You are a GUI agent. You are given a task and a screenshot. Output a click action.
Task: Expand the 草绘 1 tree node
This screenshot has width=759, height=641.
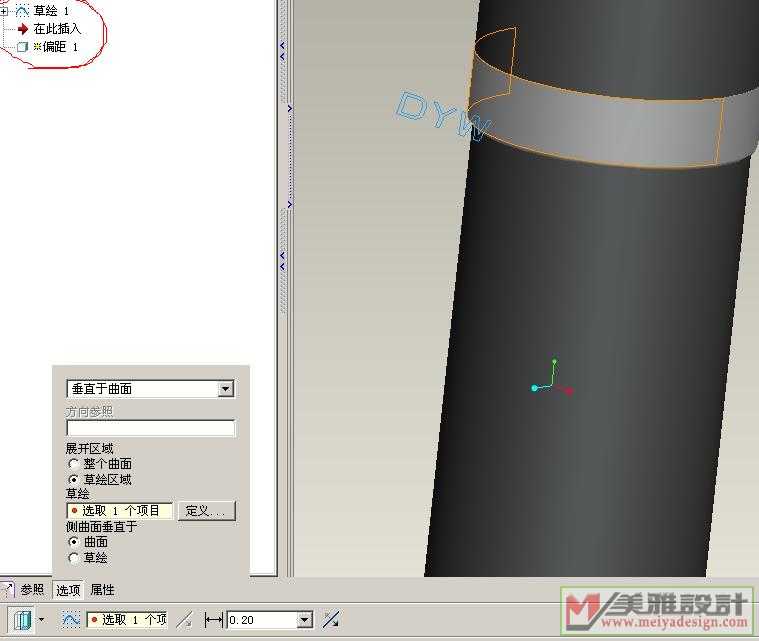pos(4,11)
